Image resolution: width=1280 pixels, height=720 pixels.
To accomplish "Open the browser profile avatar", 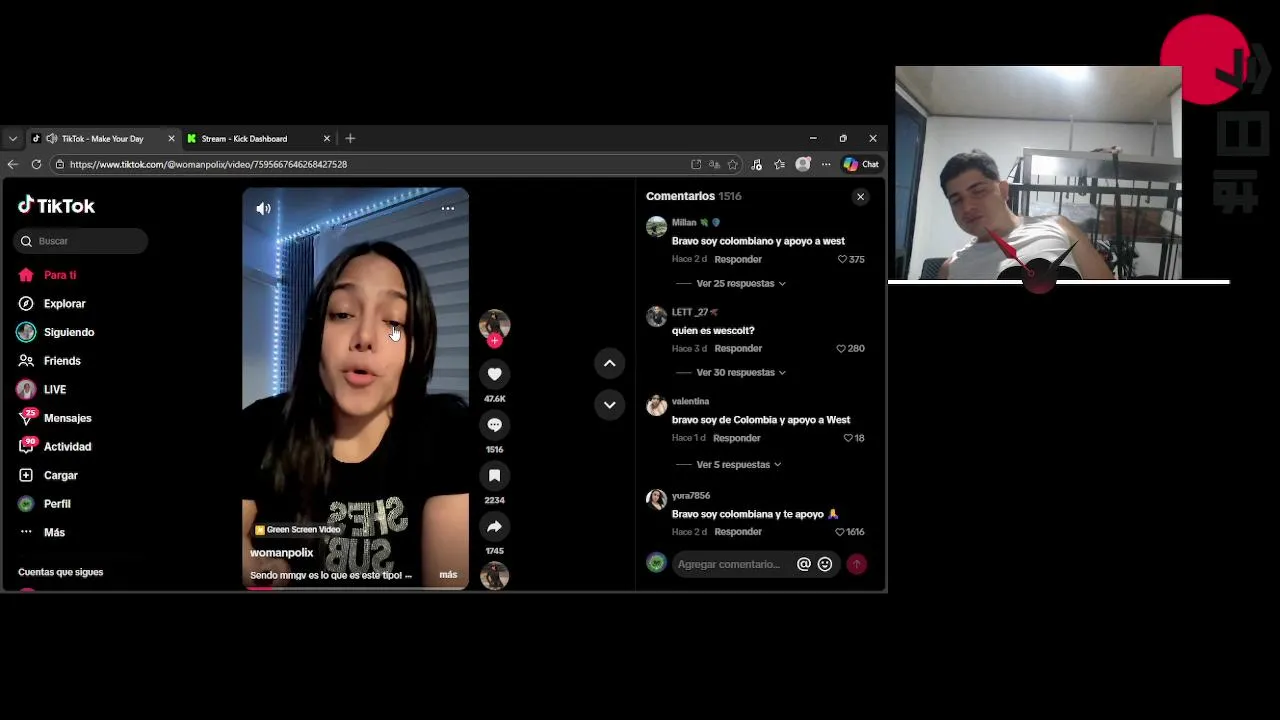I will coord(802,165).
